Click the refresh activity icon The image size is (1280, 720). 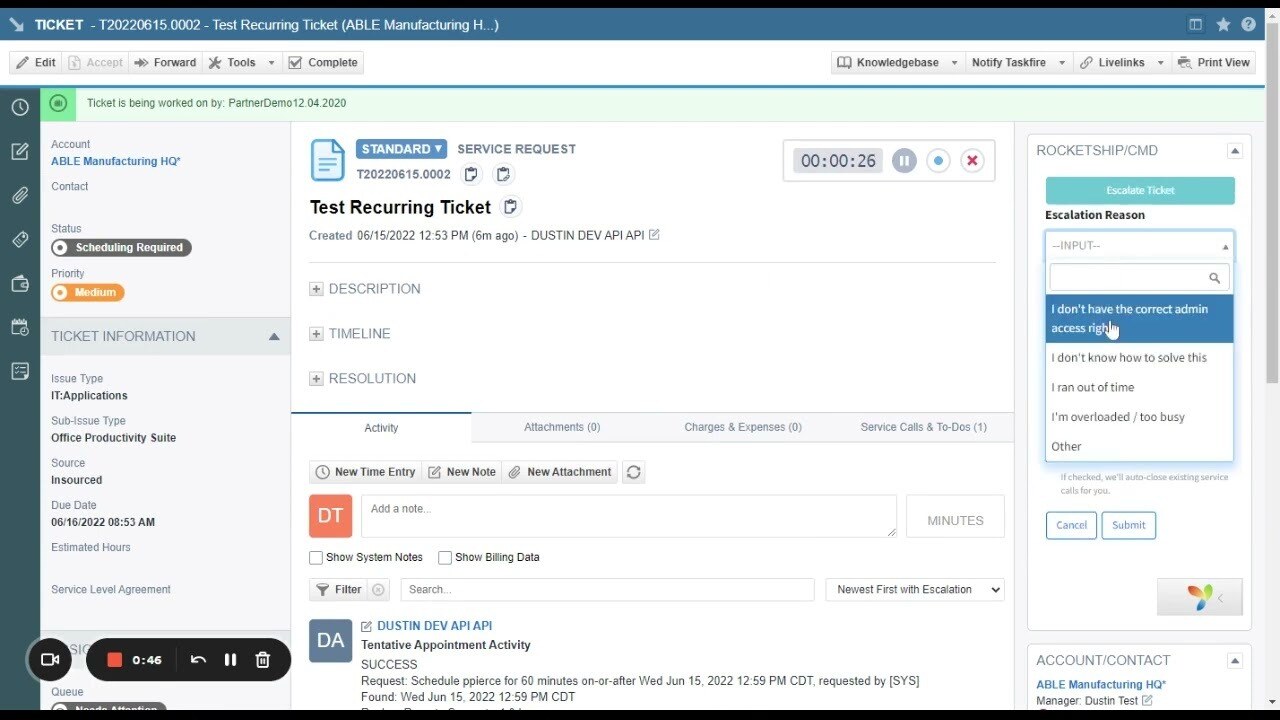coord(633,472)
